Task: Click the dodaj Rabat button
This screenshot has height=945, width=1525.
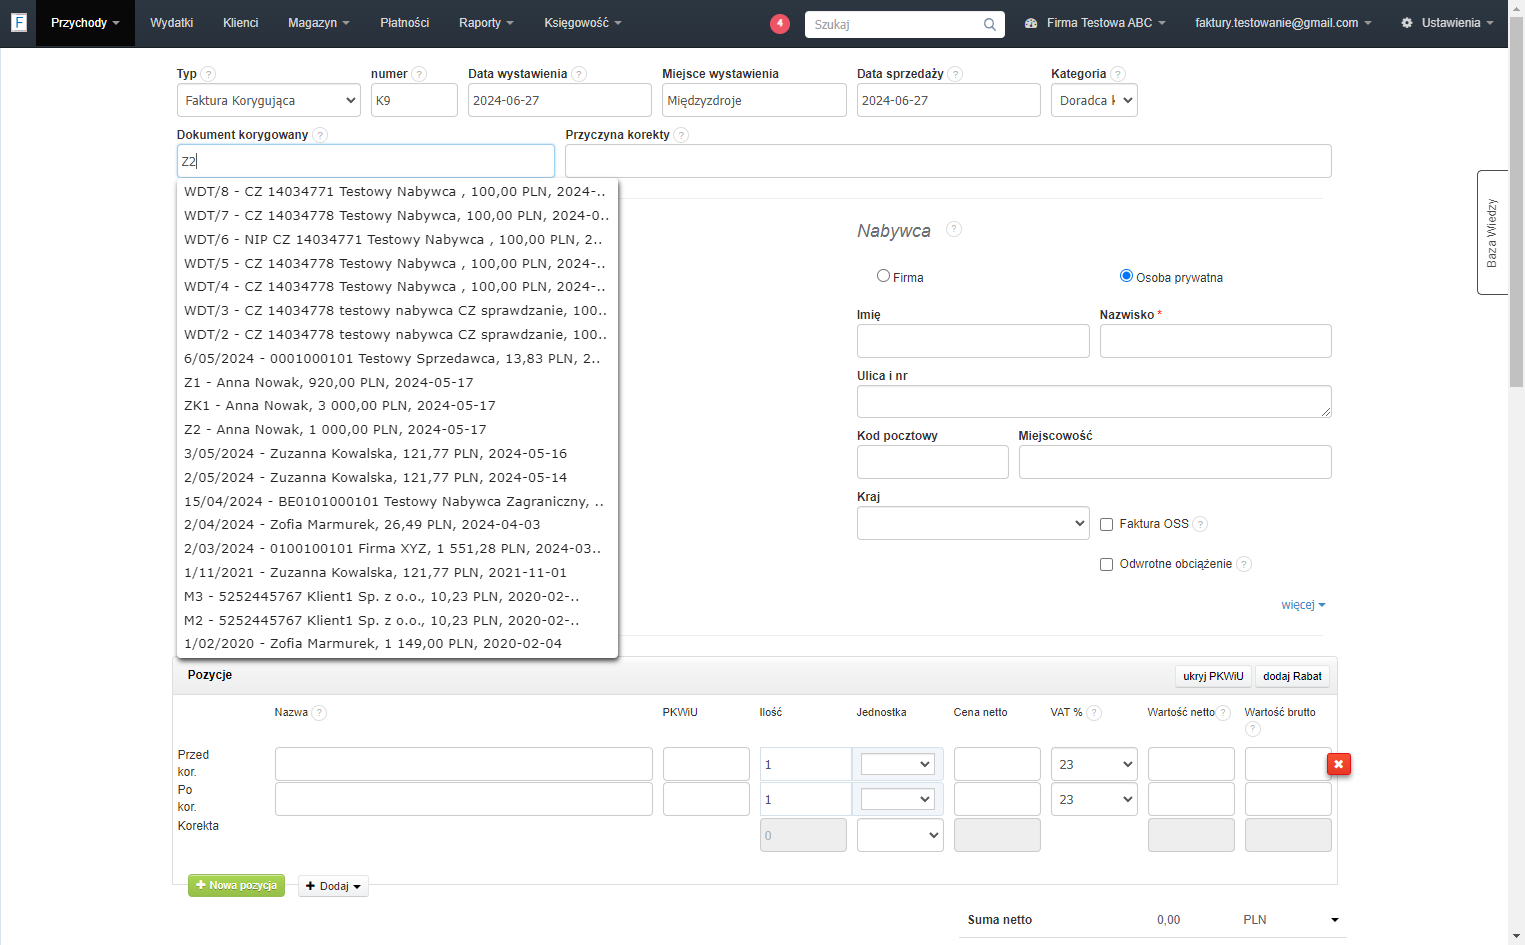Action: pos(1292,677)
